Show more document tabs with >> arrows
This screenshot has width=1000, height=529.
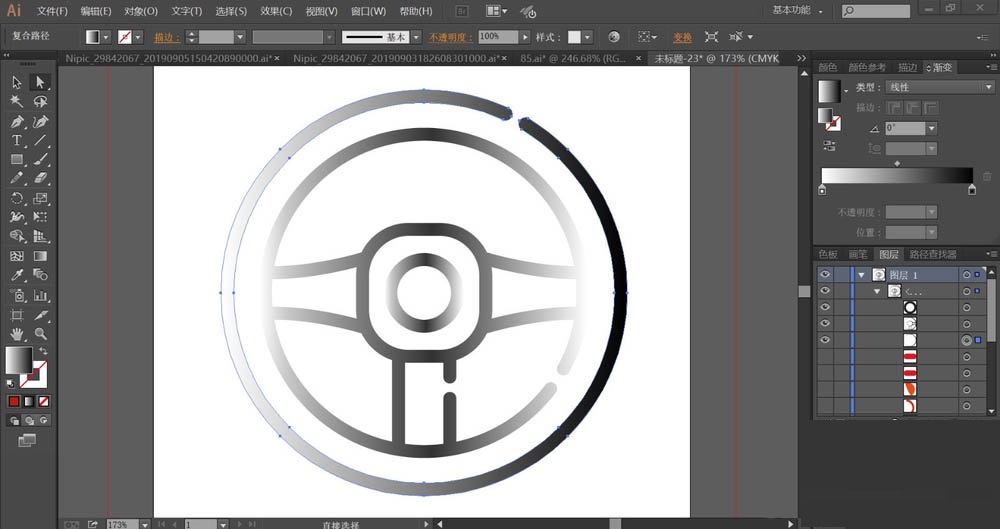[x=802, y=58]
